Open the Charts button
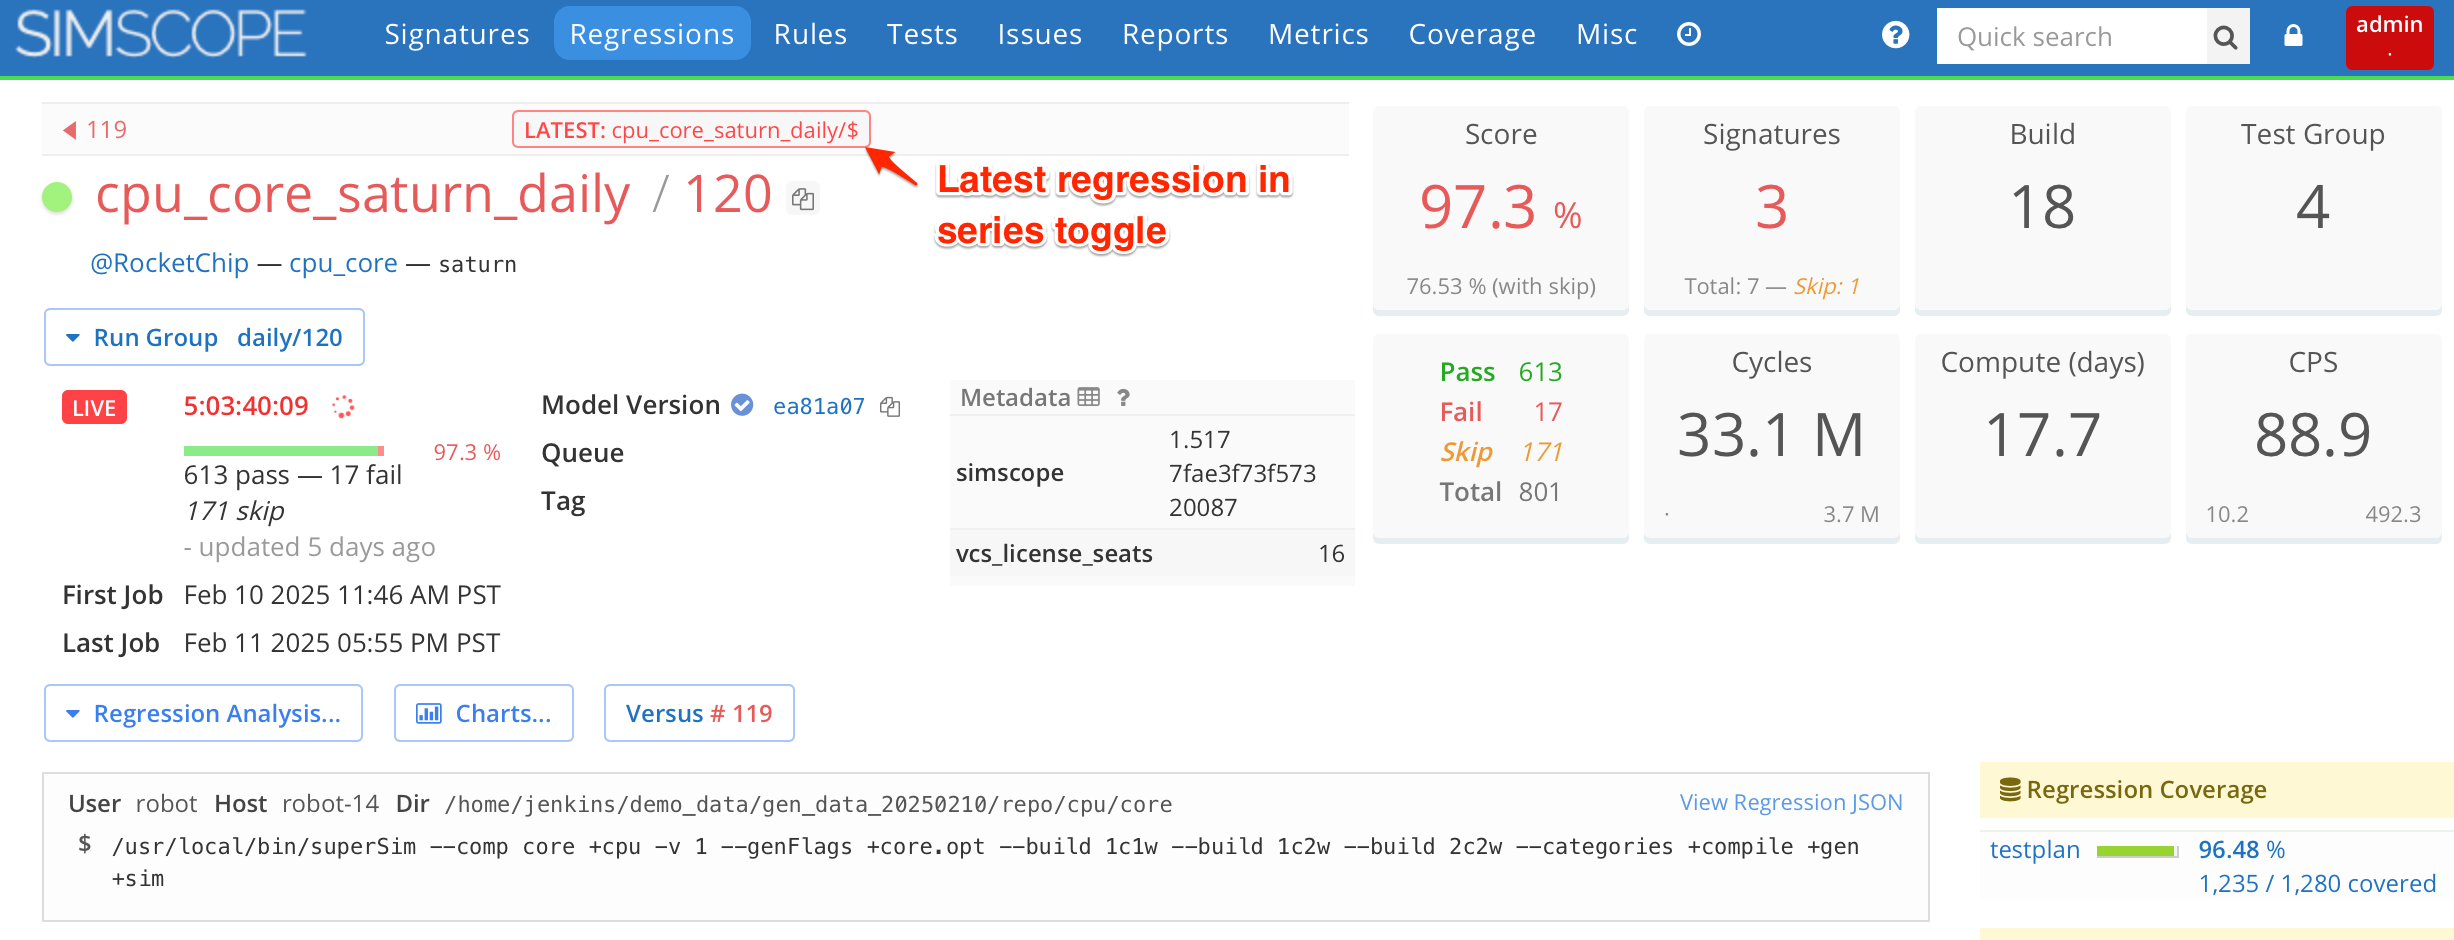Image resolution: width=2454 pixels, height=940 pixels. [x=484, y=714]
